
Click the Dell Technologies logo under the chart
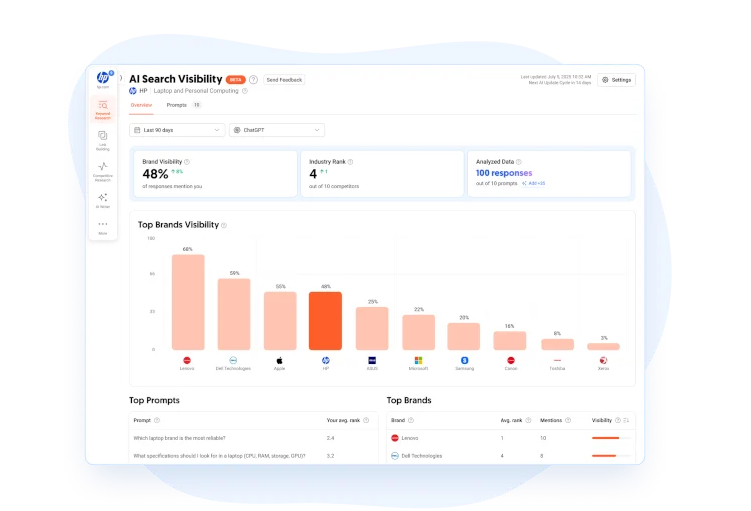pos(233,360)
